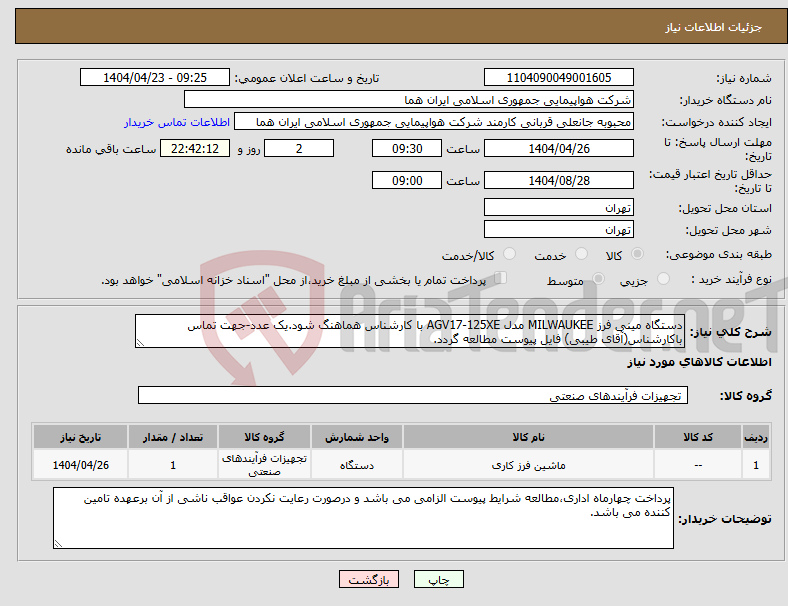Viewport: 788px width, 606px height.
Task: Click the delivery province تهران field
Action: (x=559, y=207)
